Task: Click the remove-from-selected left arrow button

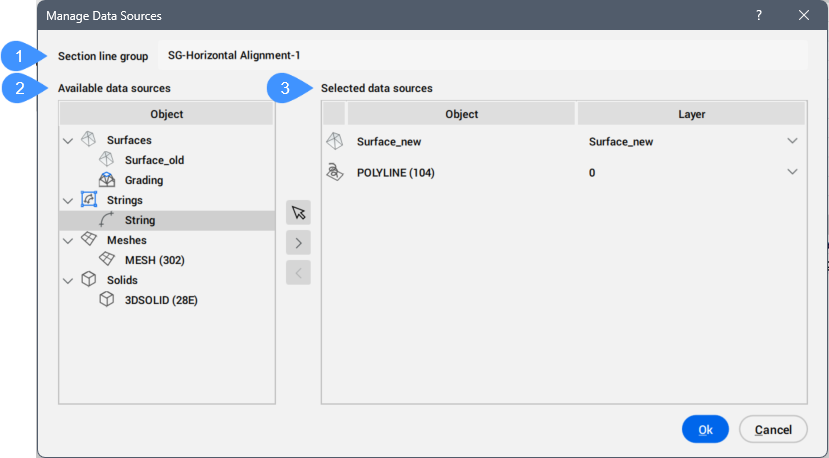Action: (x=298, y=272)
